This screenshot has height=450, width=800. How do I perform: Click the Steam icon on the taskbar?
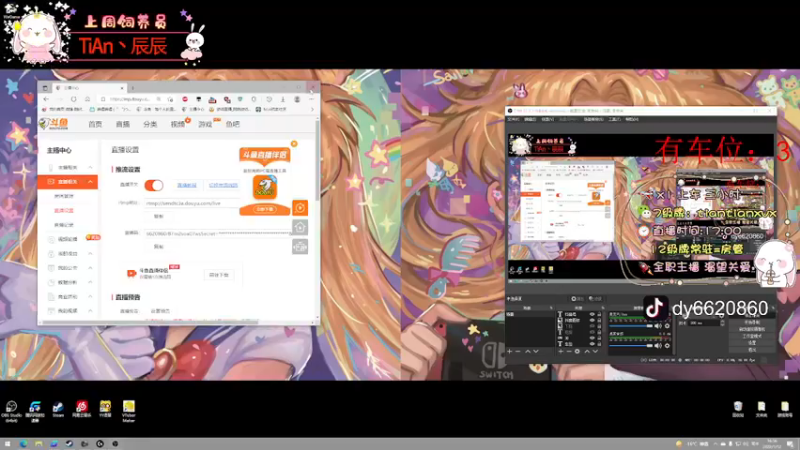point(69,444)
